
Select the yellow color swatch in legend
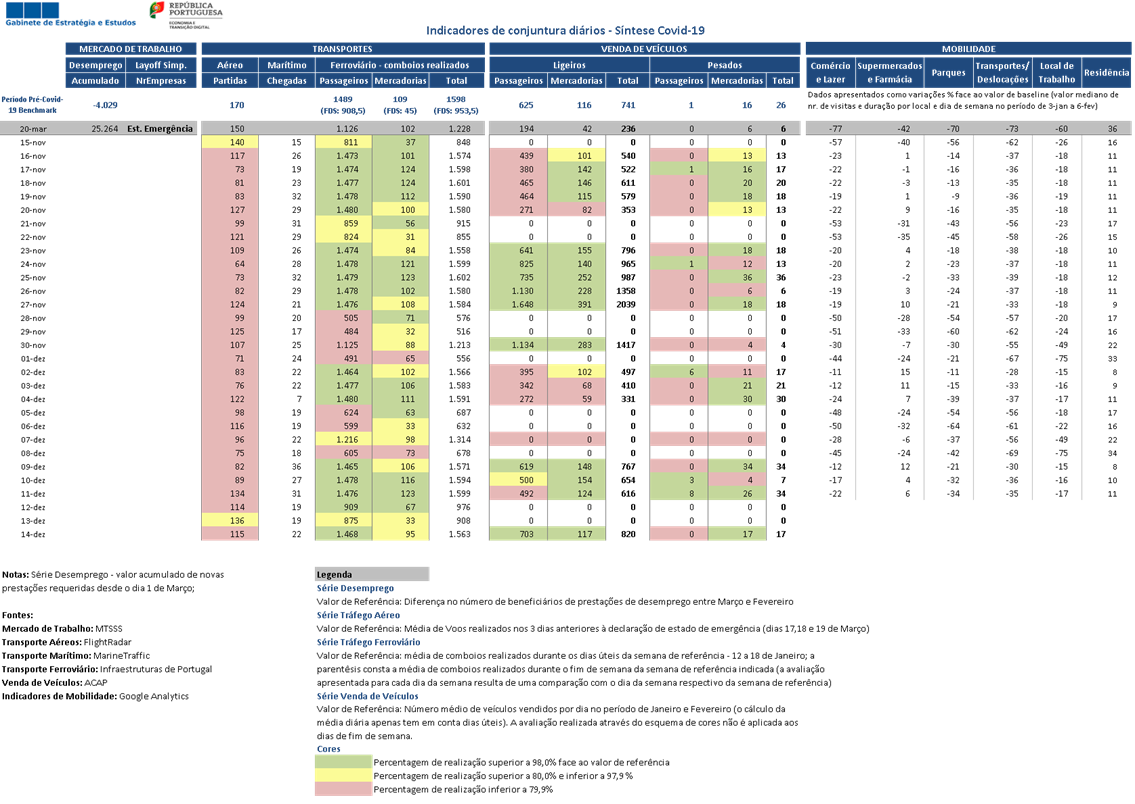click(x=343, y=775)
